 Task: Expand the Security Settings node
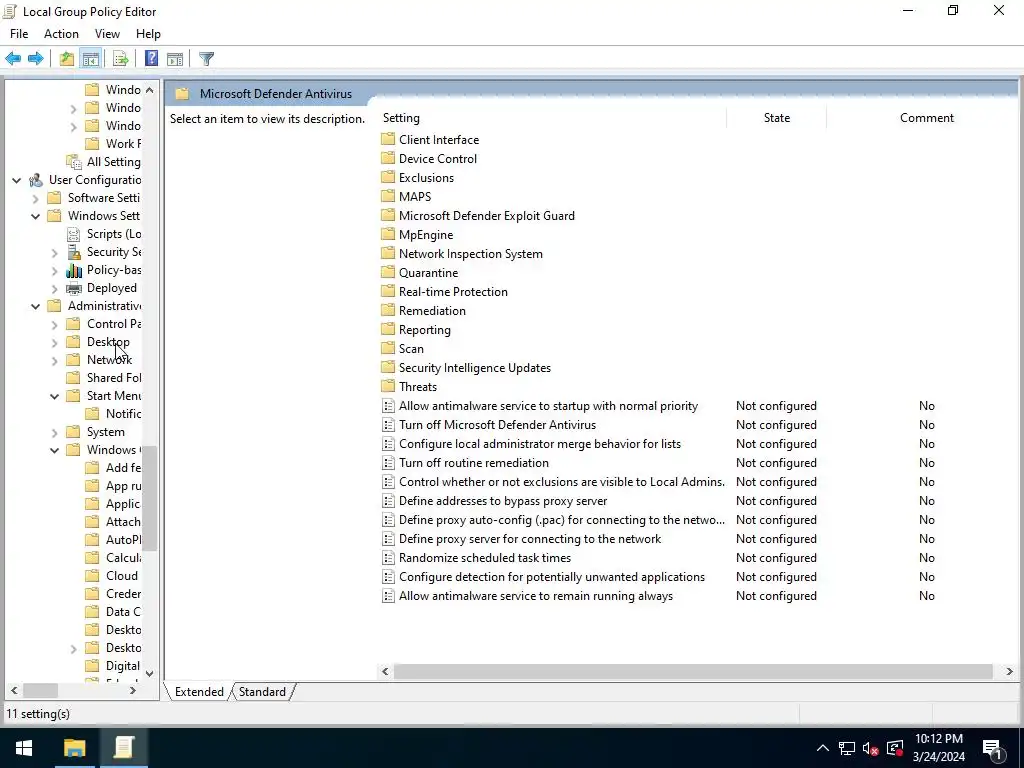pos(55,253)
